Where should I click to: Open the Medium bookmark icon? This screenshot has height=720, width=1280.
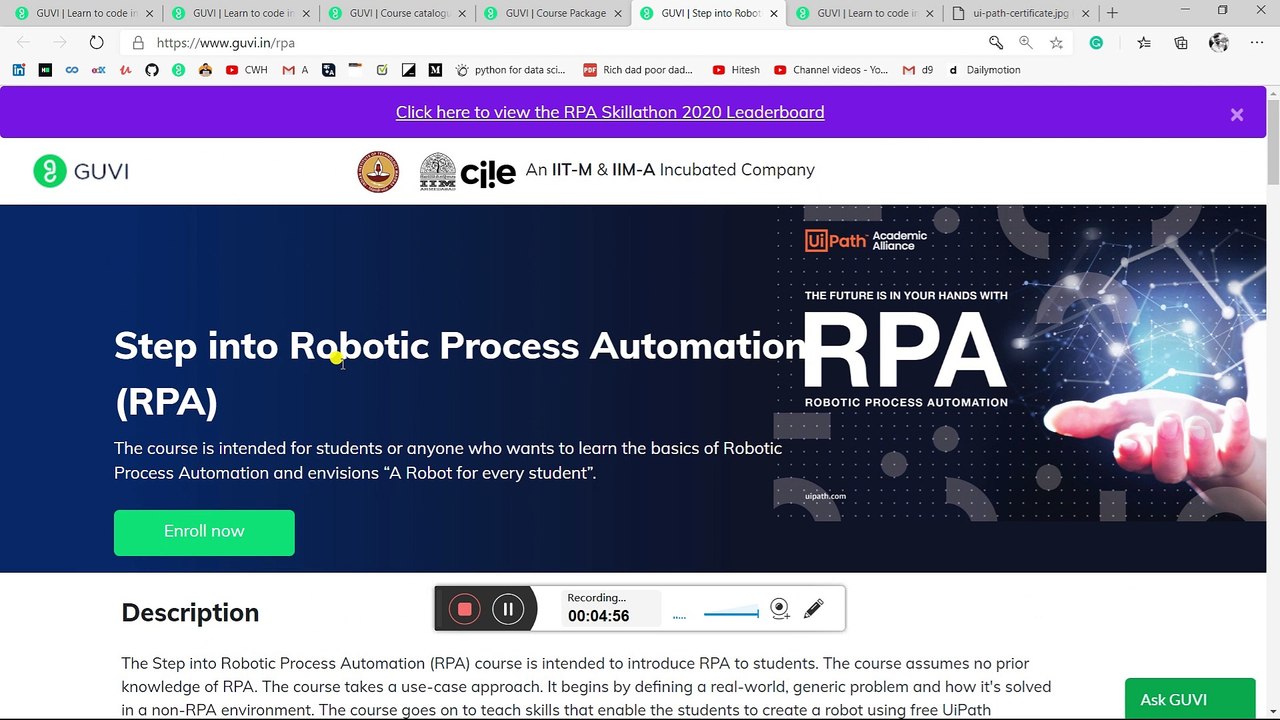click(435, 70)
